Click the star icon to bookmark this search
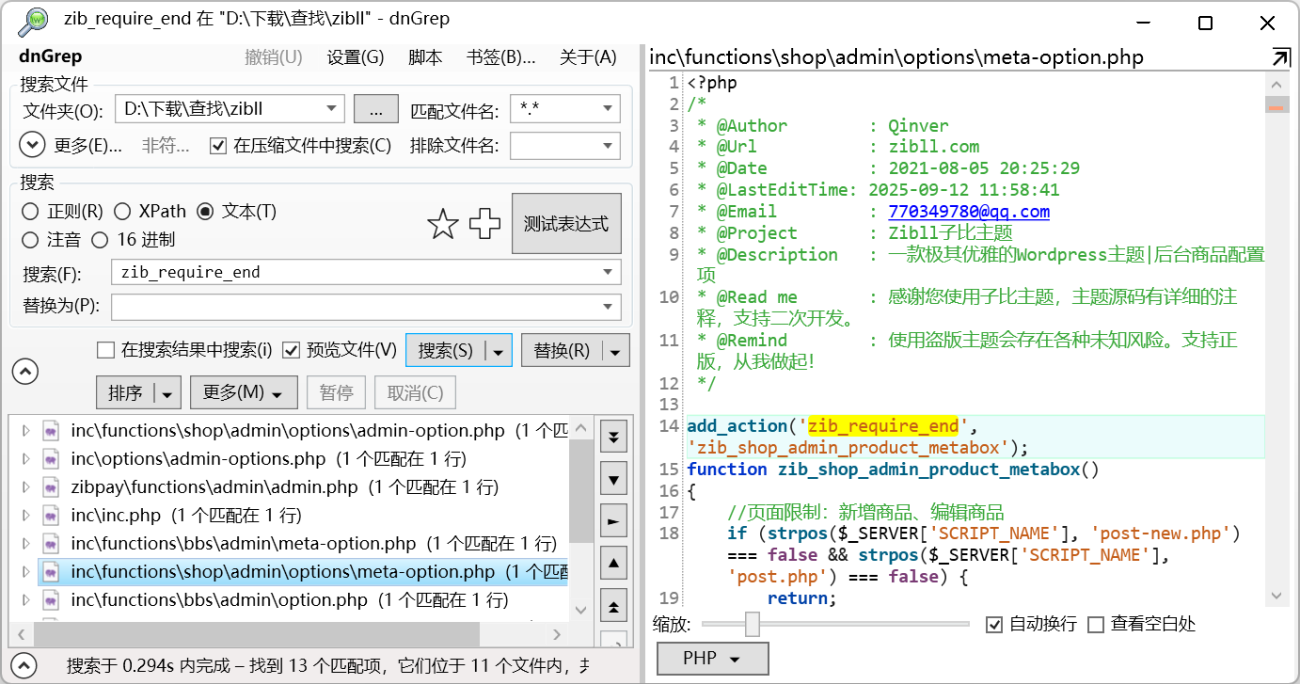 pyautogui.click(x=443, y=224)
